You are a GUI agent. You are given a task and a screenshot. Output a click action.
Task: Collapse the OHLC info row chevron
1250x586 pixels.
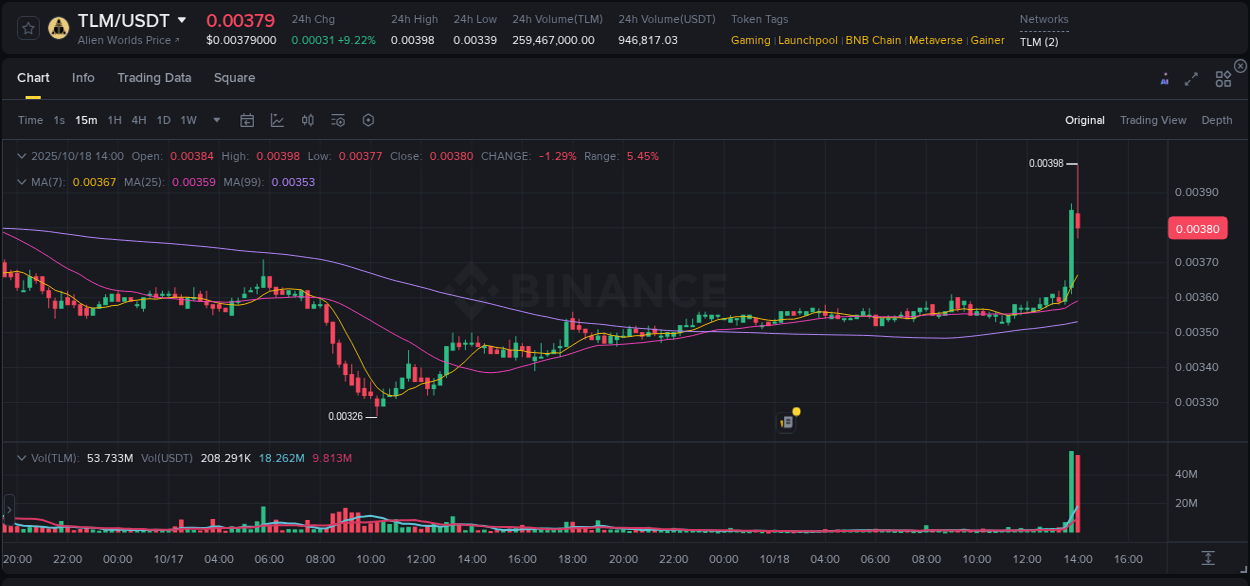[22, 156]
